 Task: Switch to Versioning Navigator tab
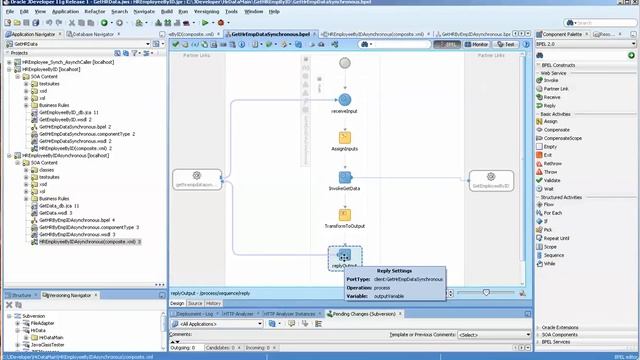(69, 295)
